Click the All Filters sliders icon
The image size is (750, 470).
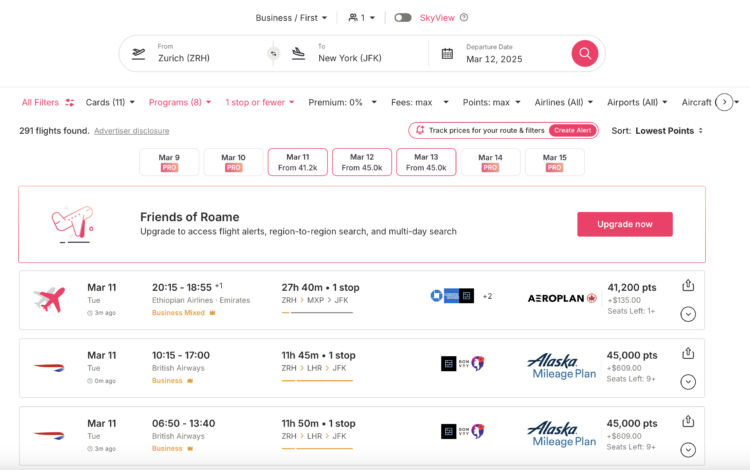(x=70, y=102)
